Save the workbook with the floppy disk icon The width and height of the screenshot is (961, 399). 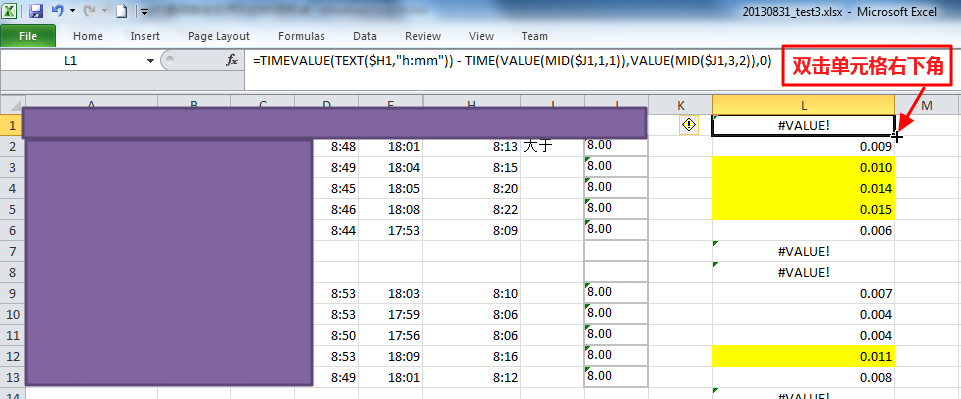click(x=36, y=10)
